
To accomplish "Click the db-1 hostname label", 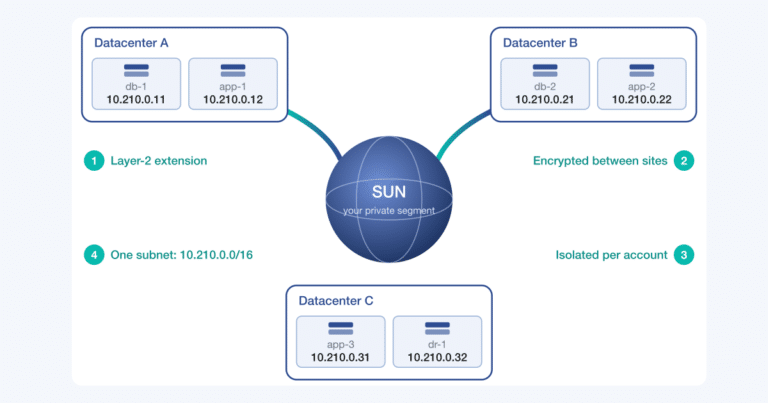I will [x=136, y=87].
